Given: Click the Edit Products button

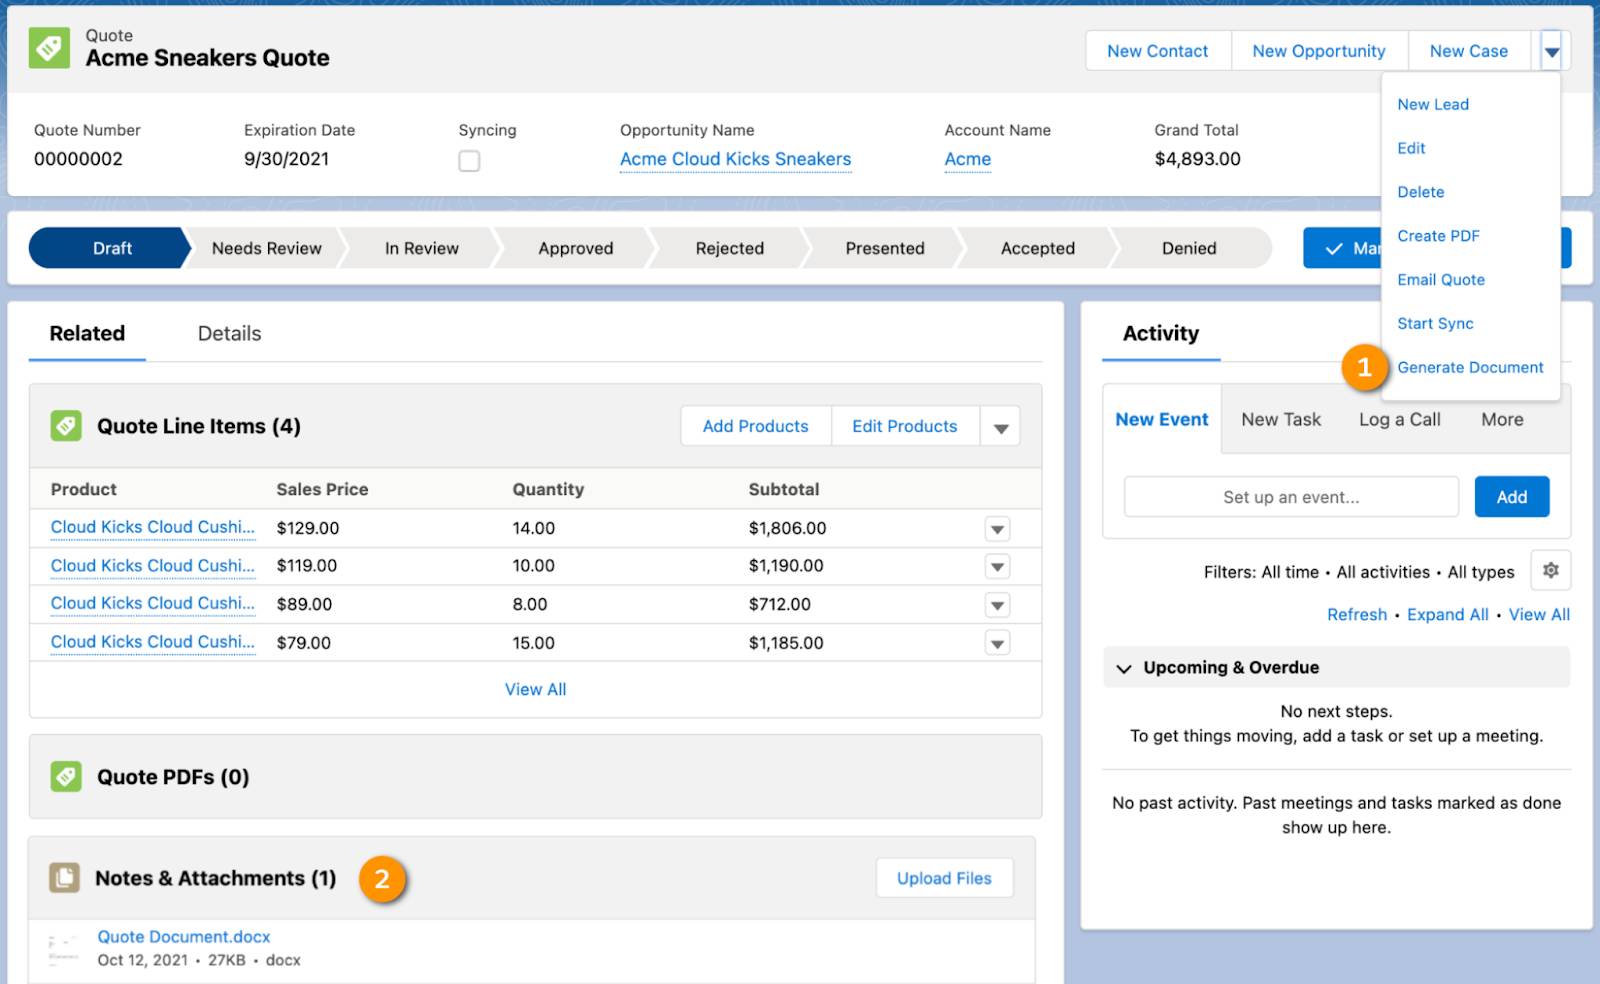Looking at the screenshot, I should 904,426.
